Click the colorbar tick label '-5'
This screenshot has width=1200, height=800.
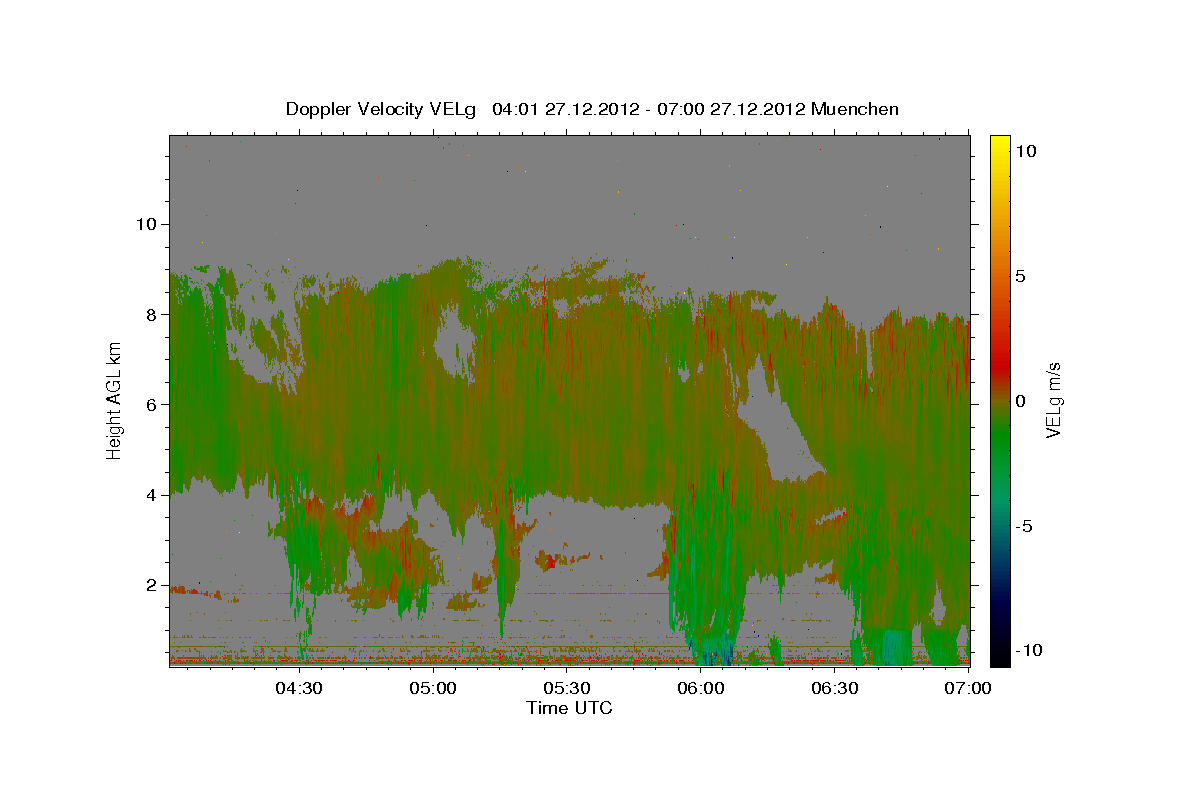point(1024,526)
